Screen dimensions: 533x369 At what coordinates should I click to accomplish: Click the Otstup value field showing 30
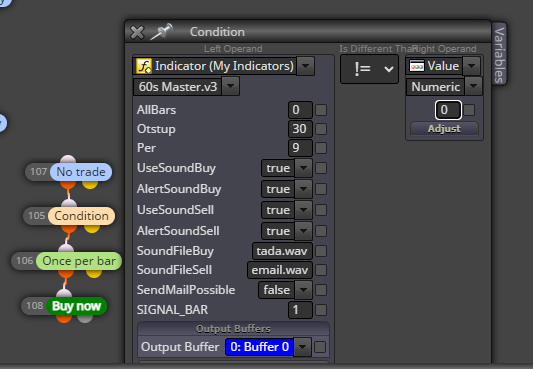300,129
